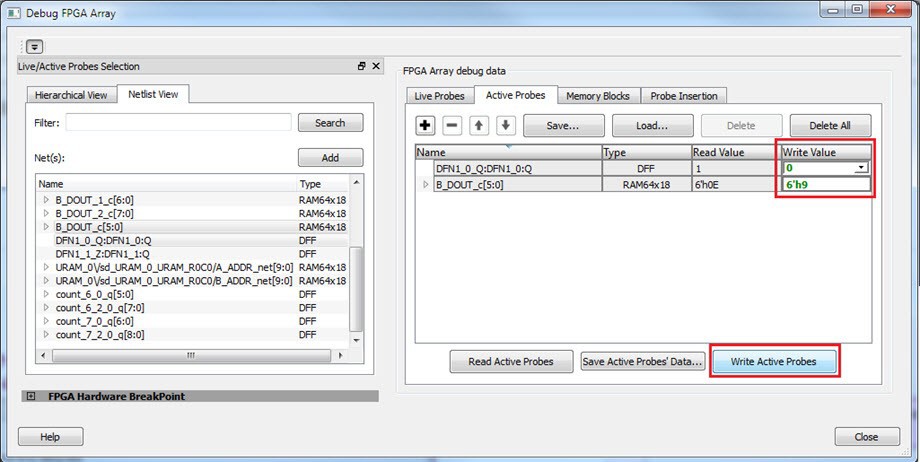Click the minus icon to remove probe
This screenshot has height=462, width=920.
pos(452,126)
